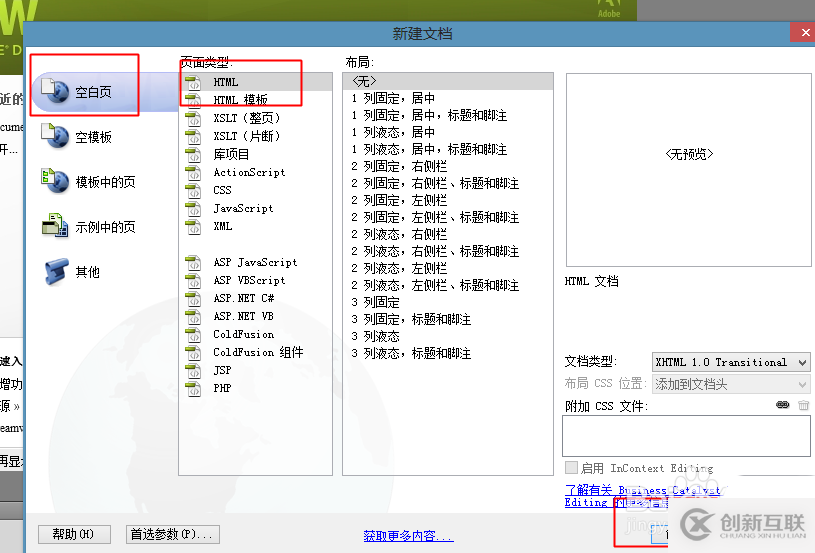
Task: Enable the InContext Editing checkbox
Action: [x=571, y=467]
